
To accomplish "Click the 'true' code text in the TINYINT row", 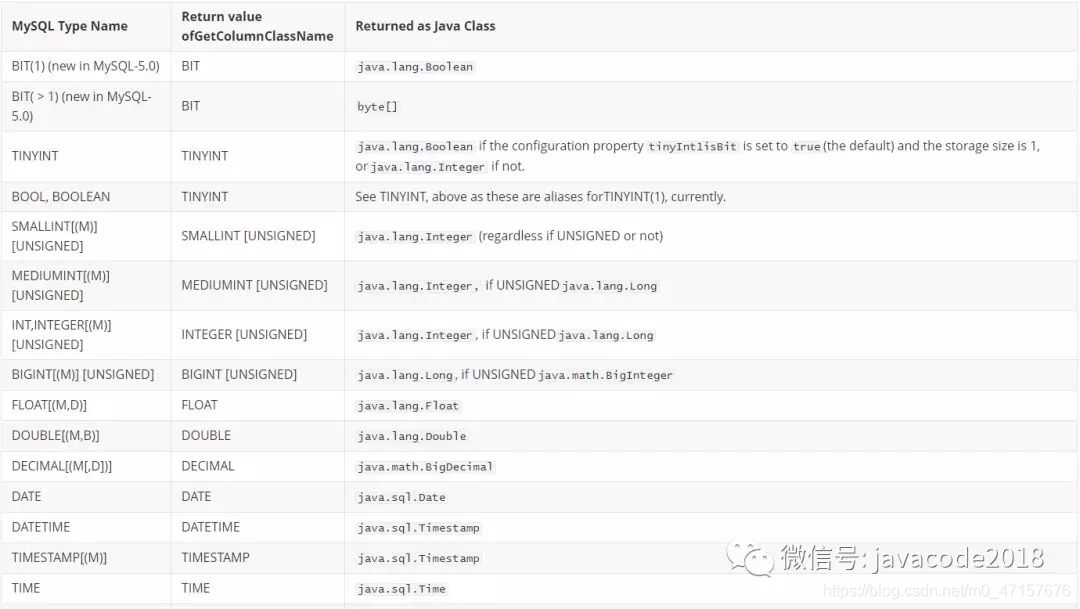I will click(x=806, y=147).
